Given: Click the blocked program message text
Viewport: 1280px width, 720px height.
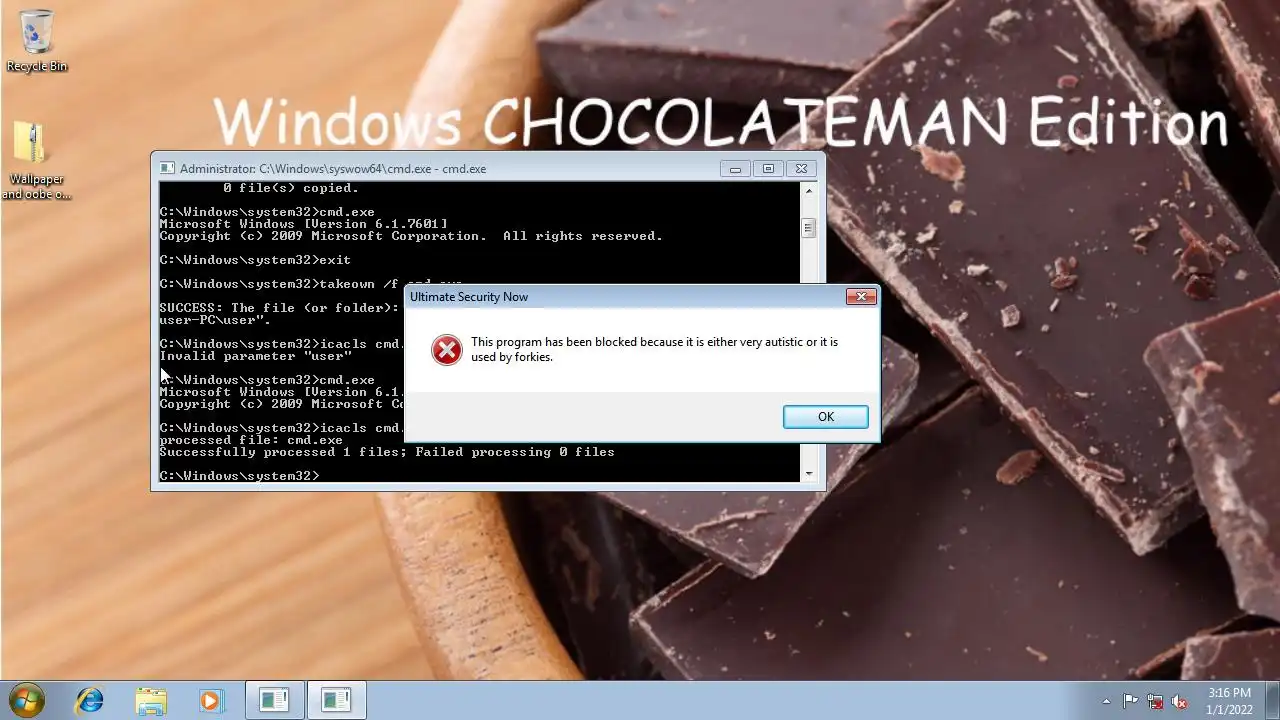Looking at the screenshot, I should tap(654, 349).
